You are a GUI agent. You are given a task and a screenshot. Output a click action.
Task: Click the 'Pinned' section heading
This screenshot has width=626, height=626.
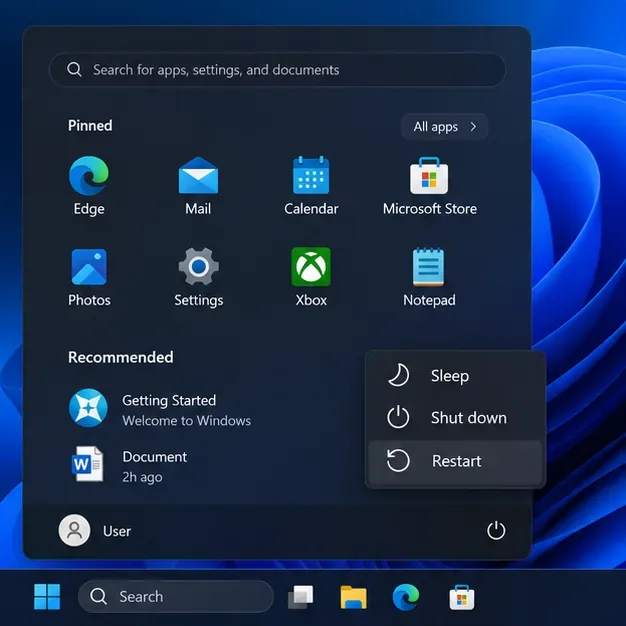(90, 126)
